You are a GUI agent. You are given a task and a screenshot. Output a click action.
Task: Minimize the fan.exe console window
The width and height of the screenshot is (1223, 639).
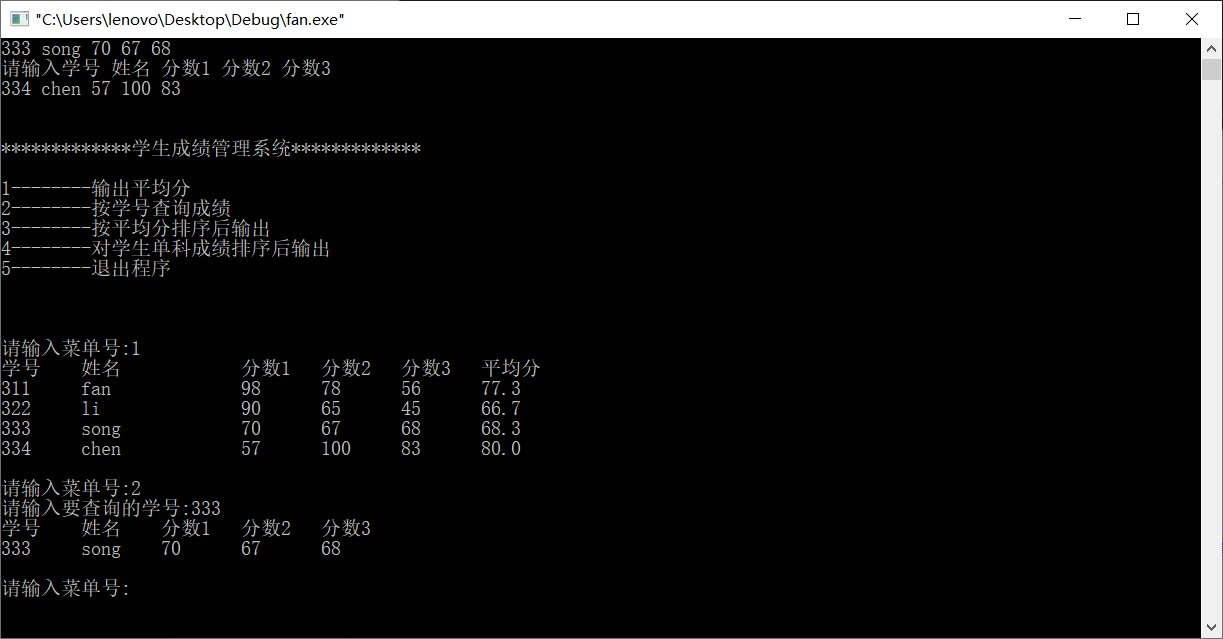[1074, 19]
